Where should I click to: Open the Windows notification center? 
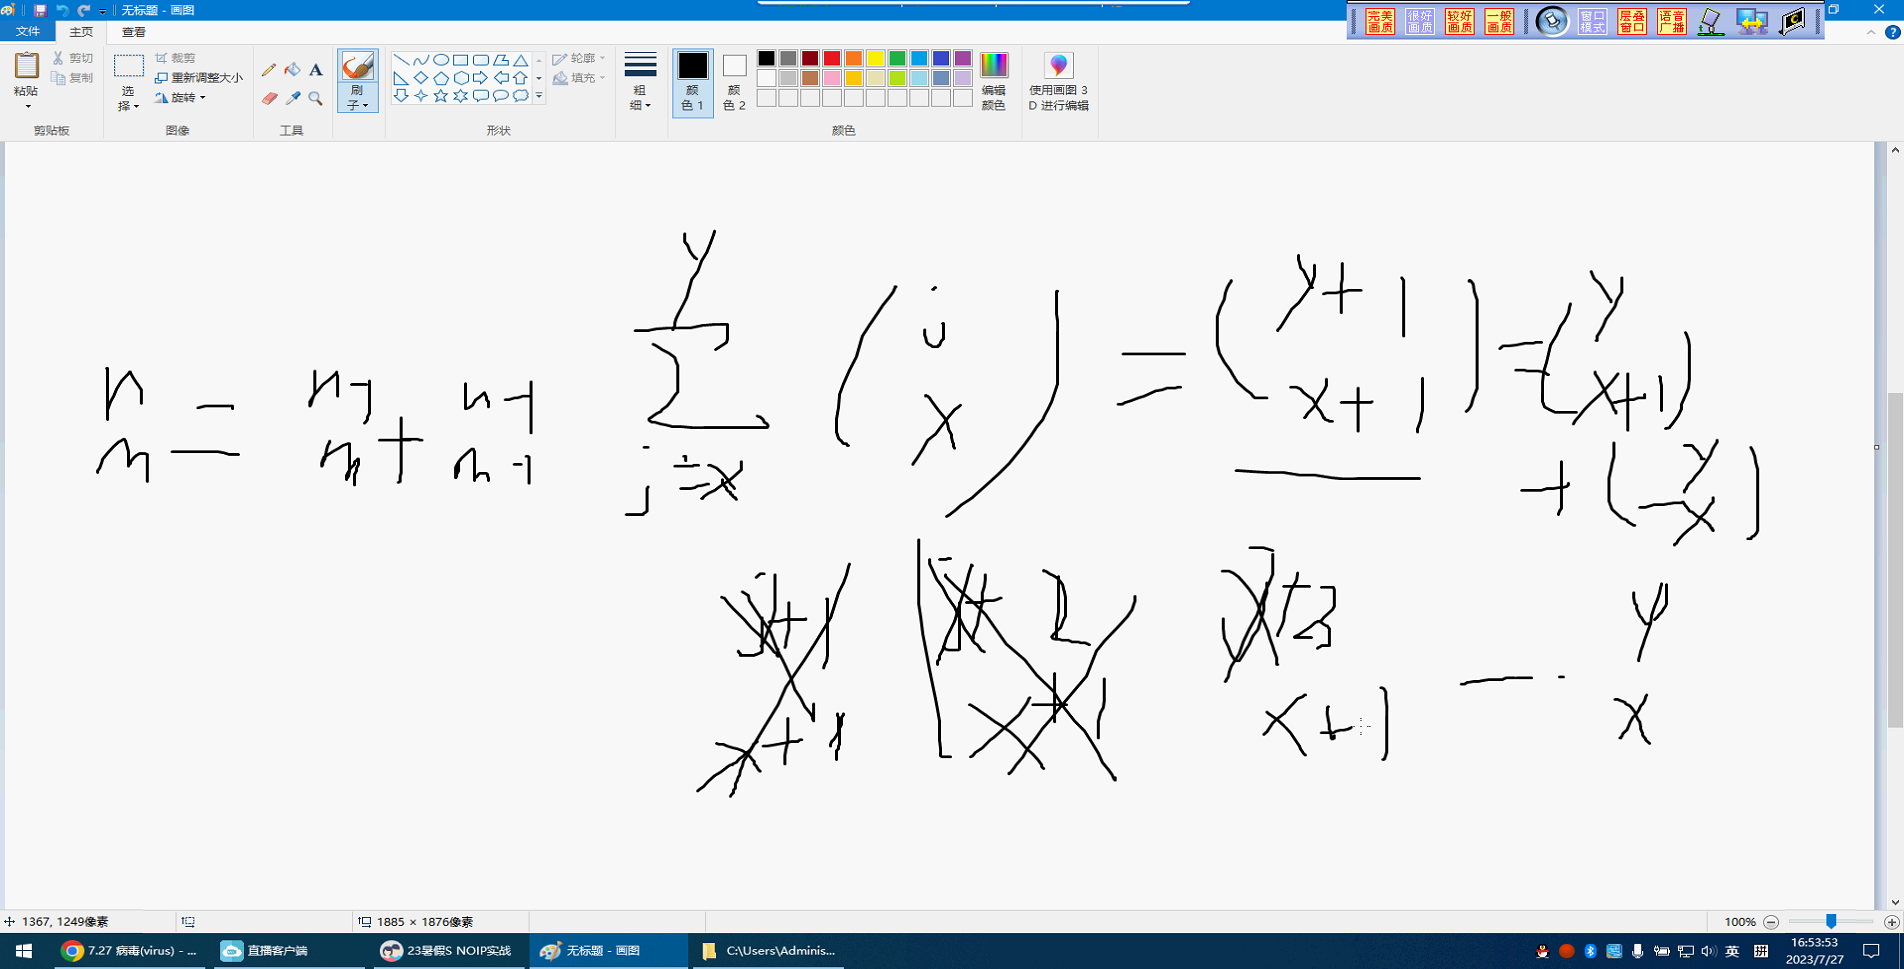[x=1871, y=951]
